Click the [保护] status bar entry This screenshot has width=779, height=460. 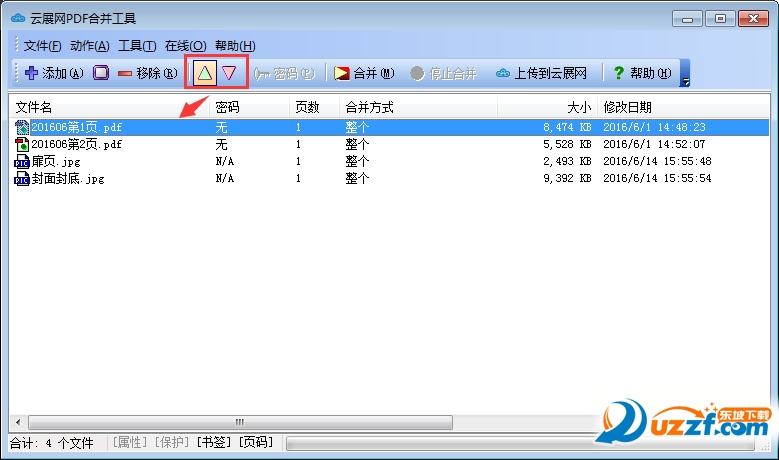(172, 442)
